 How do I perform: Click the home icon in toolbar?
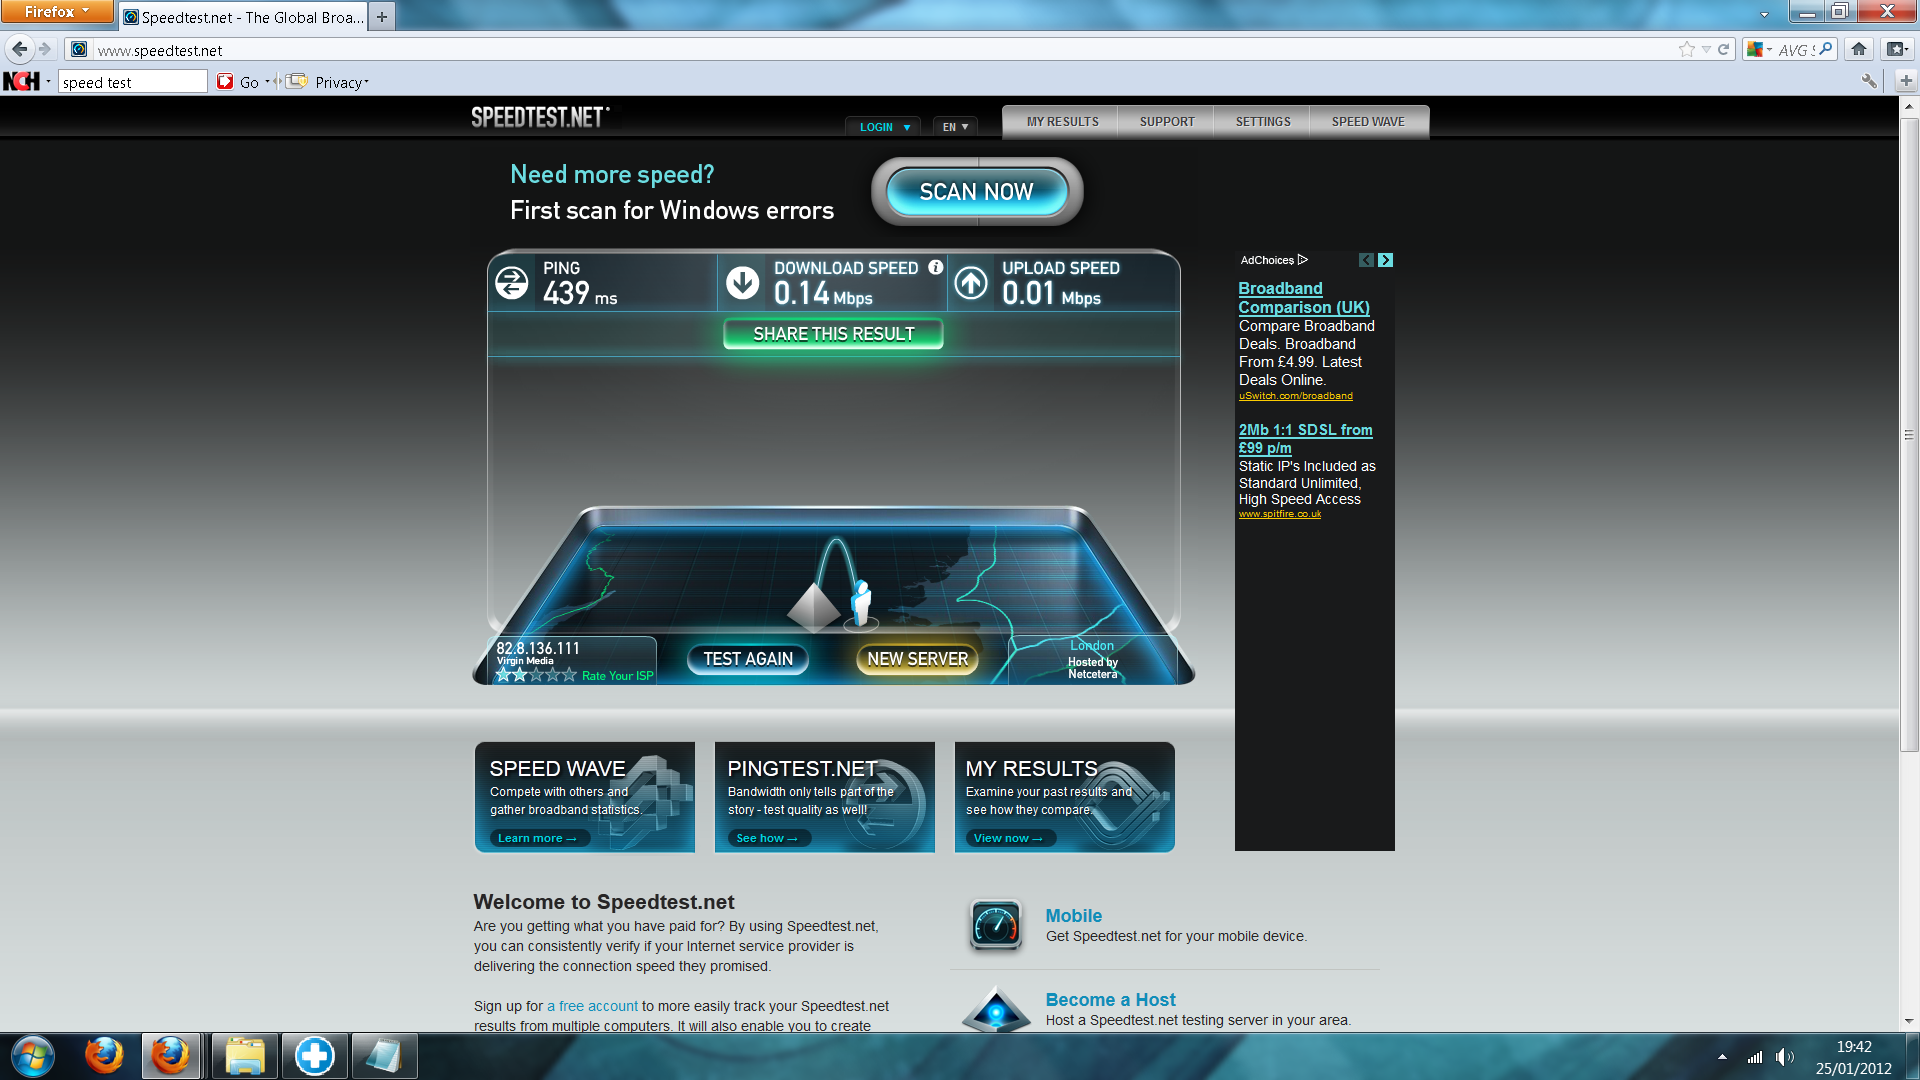click(1858, 49)
